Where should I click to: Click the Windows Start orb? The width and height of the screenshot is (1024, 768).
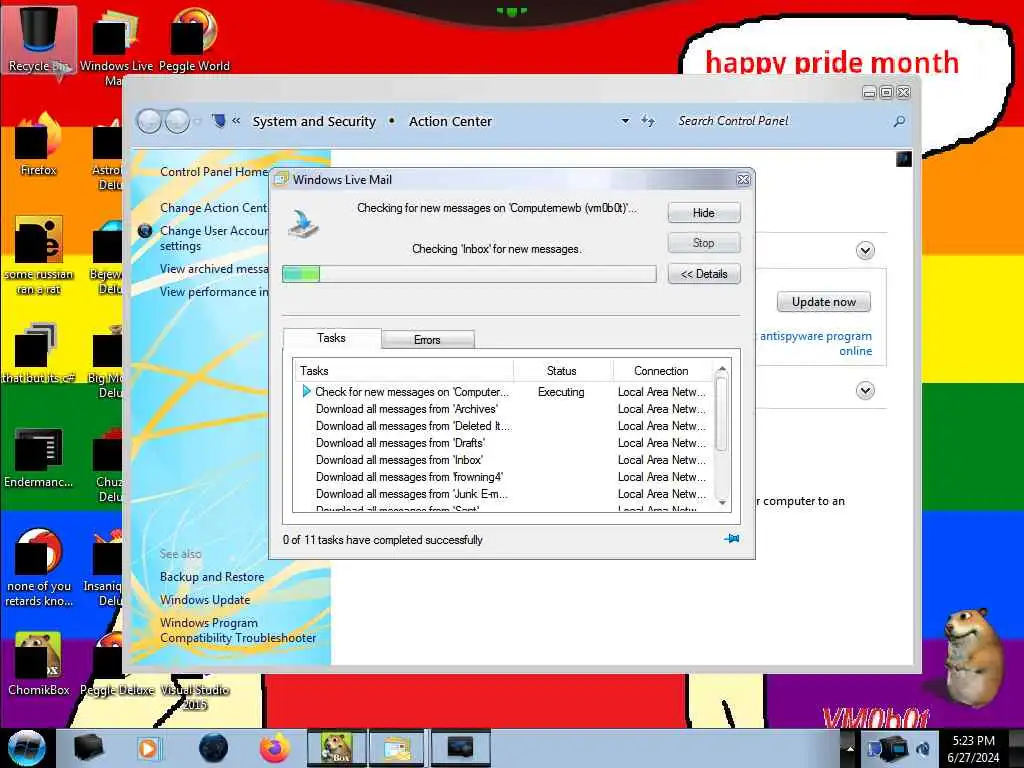[26, 748]
